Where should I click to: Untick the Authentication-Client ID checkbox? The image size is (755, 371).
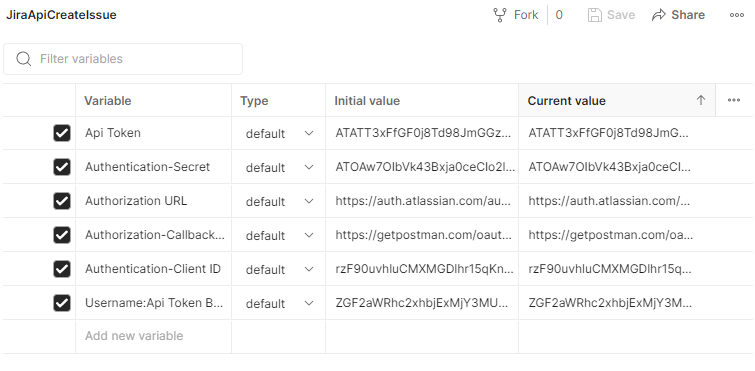click(62, 269)
